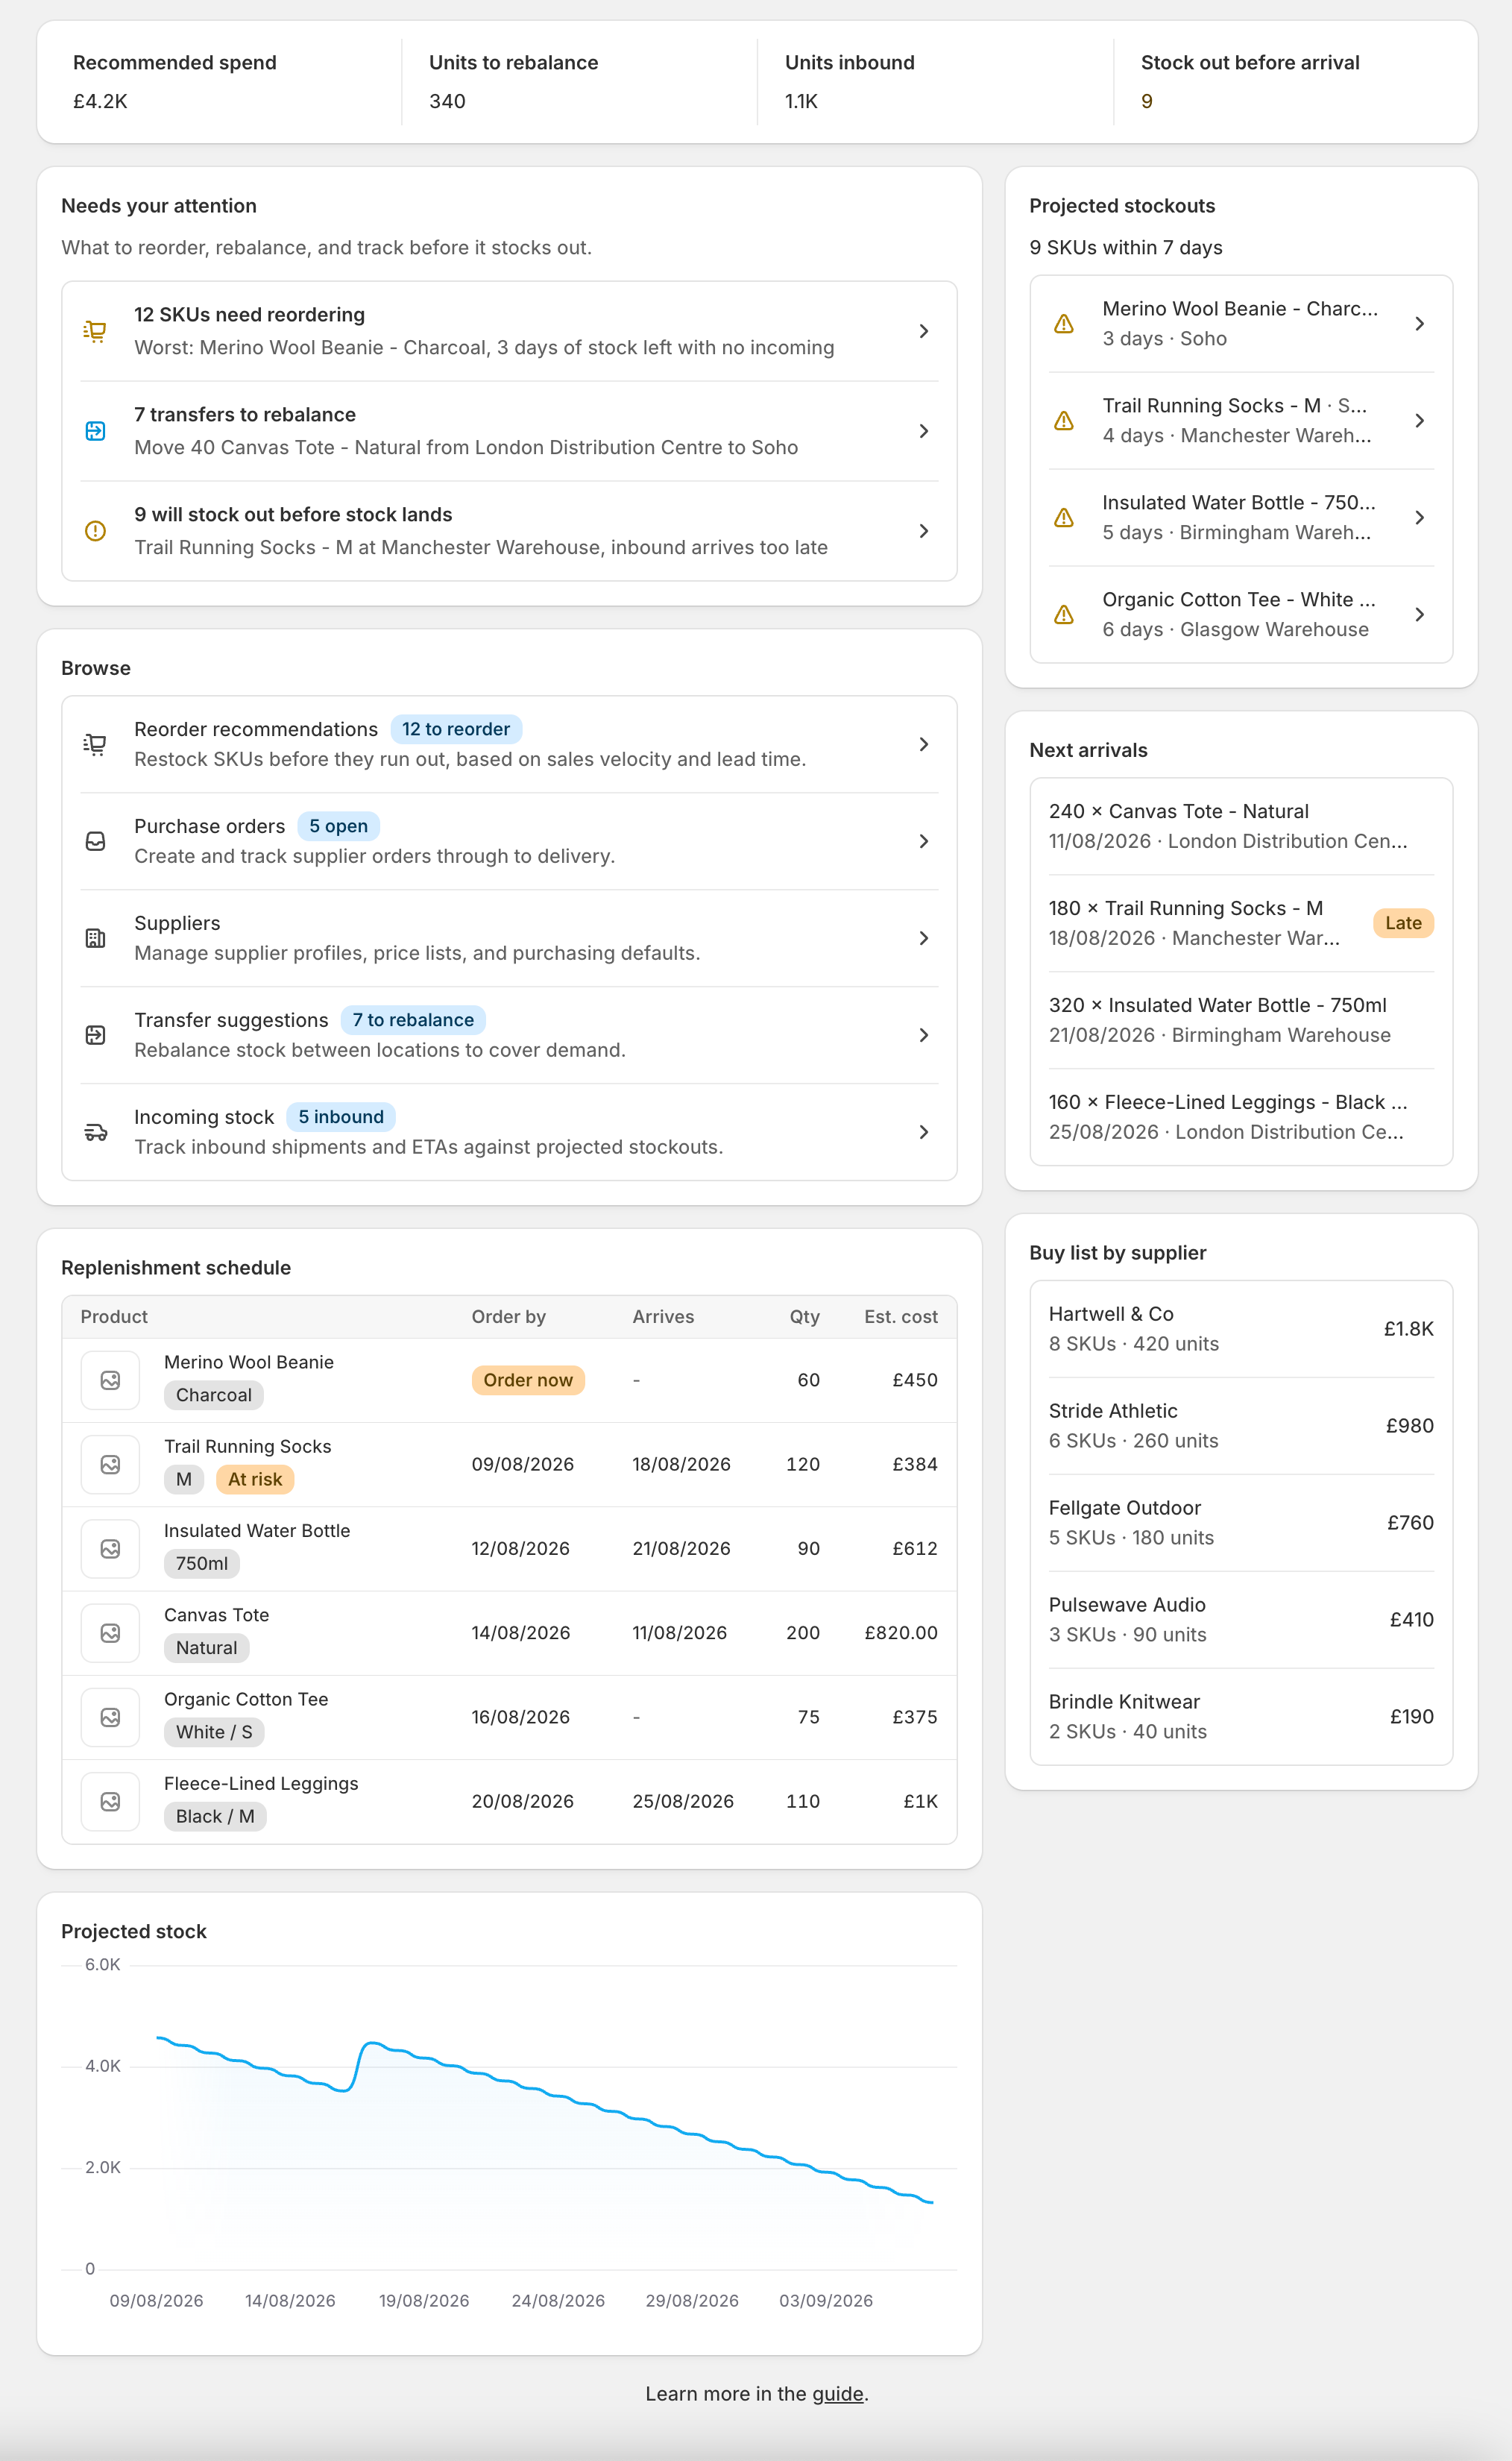Click the transfer icon beside 7 transfers to rebalance
The height and width of the screenshot is (2461, 1512).
click(x=95, y=431)
